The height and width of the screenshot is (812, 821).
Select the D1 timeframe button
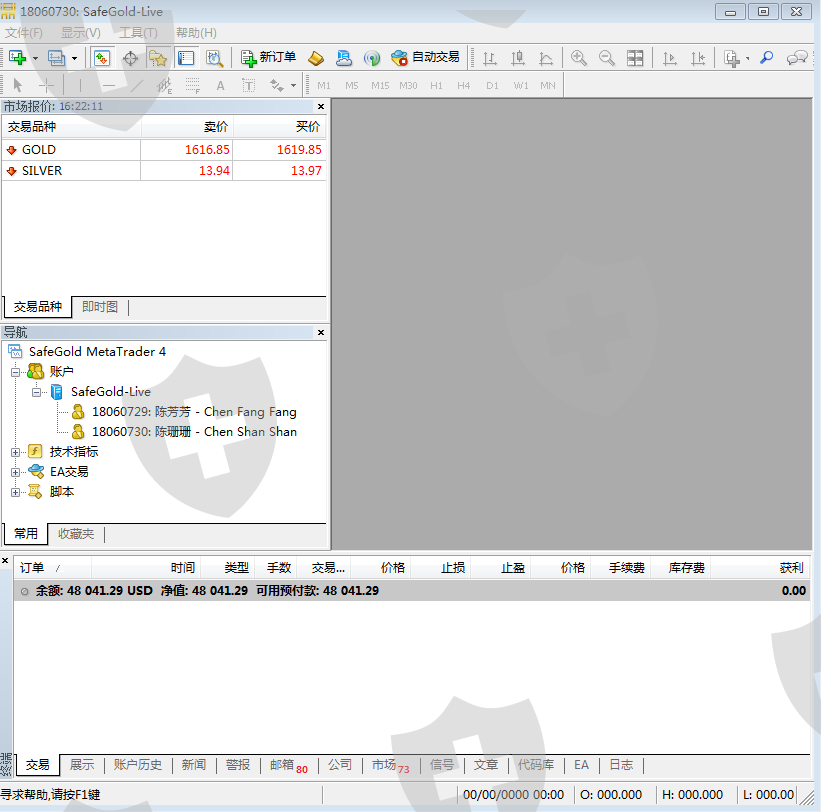click(x=492, y=85)
